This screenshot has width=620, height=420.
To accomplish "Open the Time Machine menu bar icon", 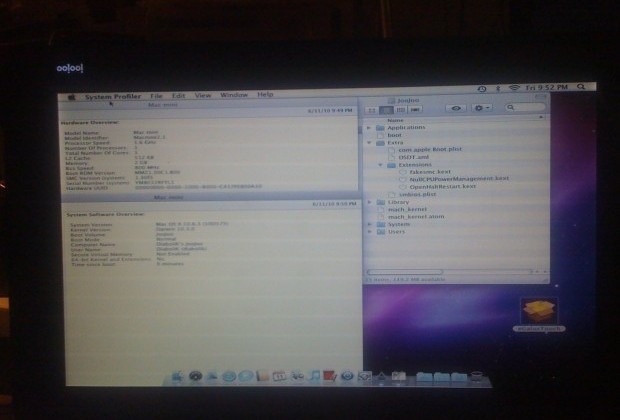I will point(483,88).
